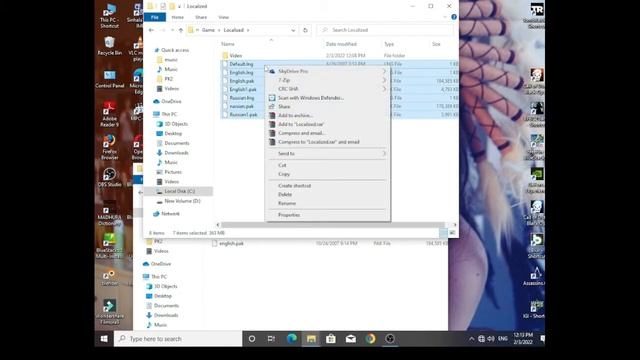This screenshot has width=640, height=360.
Task: Sort by the Size column header
Action: (x=436, y=44)
